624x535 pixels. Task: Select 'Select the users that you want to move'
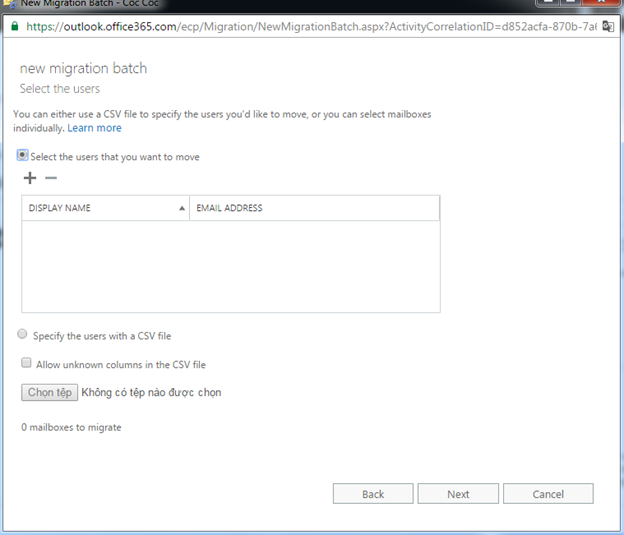click(23, 156)
